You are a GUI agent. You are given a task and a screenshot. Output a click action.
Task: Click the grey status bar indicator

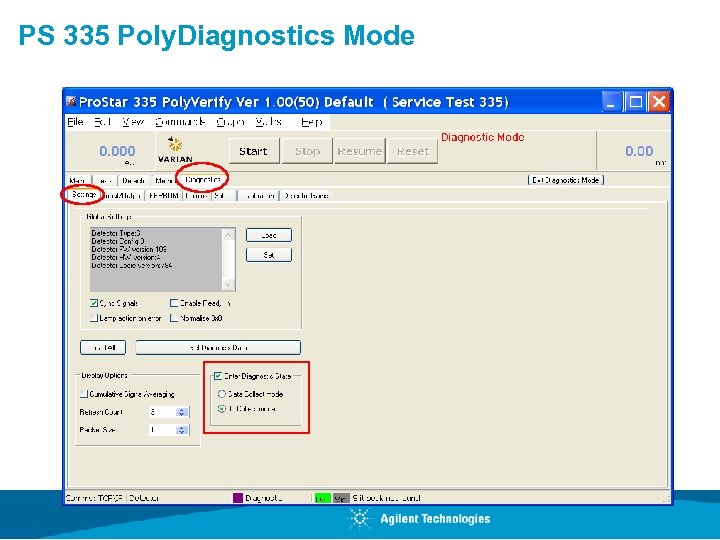[341, 498]
